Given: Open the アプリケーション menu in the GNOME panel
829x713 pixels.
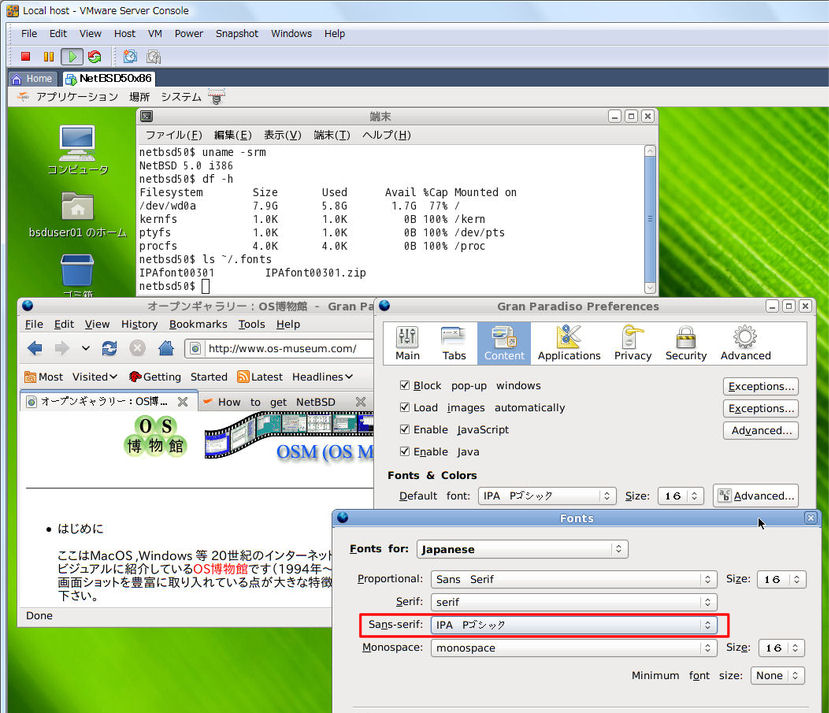Looking at the screenshot, I should pyautogui.click(x=77, y=97).
